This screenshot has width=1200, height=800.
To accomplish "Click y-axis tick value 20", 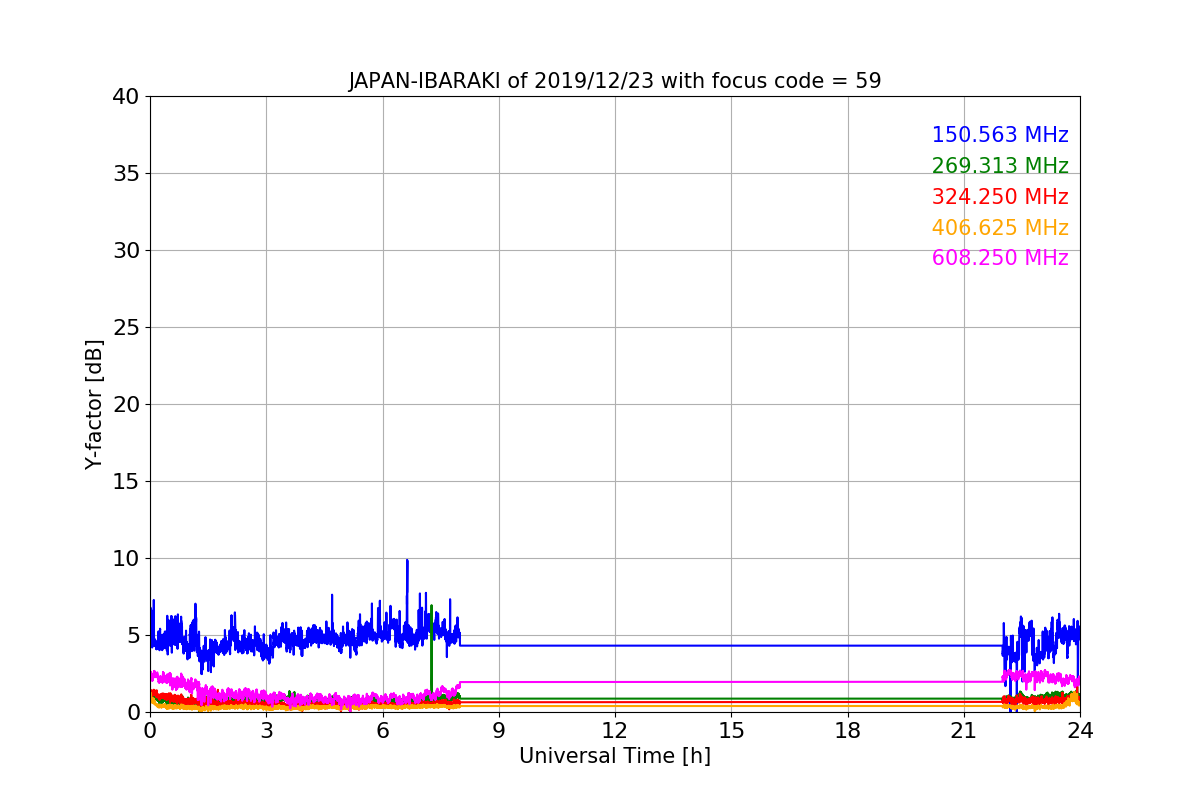I will [126, 405].
